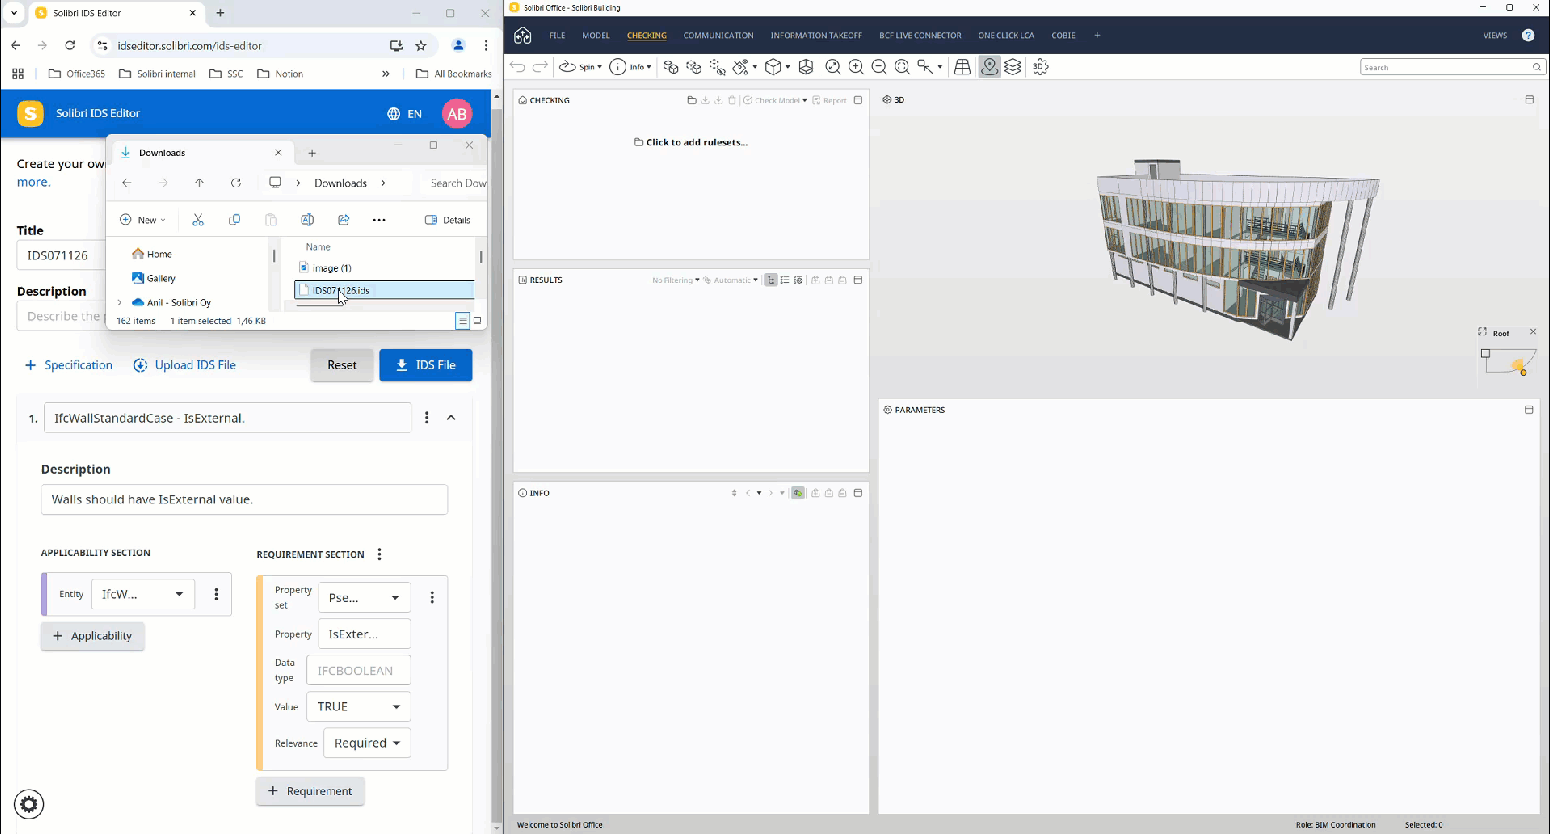1550x834 pixels.
Task: Toggle hierarchy view in Results panel
Action: pyautogui.click(x=771, y=280)
